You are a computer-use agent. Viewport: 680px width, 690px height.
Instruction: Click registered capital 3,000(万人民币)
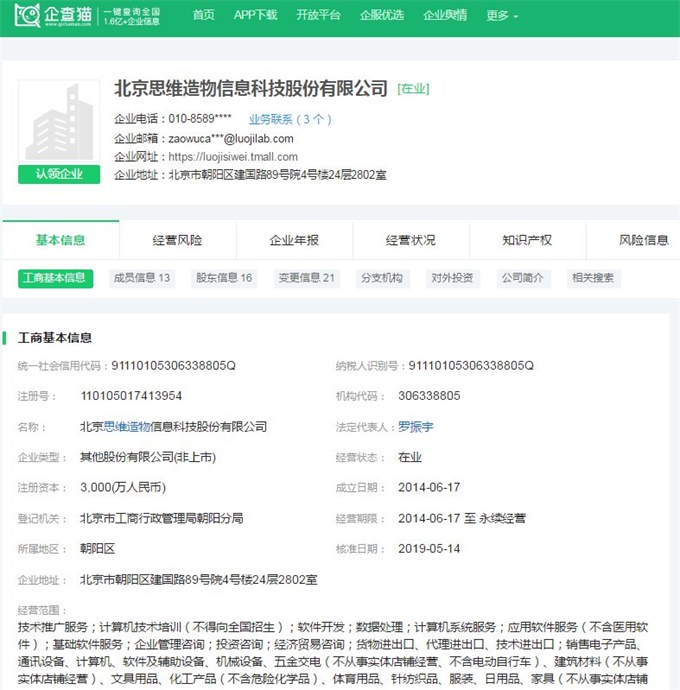[123, 488]
